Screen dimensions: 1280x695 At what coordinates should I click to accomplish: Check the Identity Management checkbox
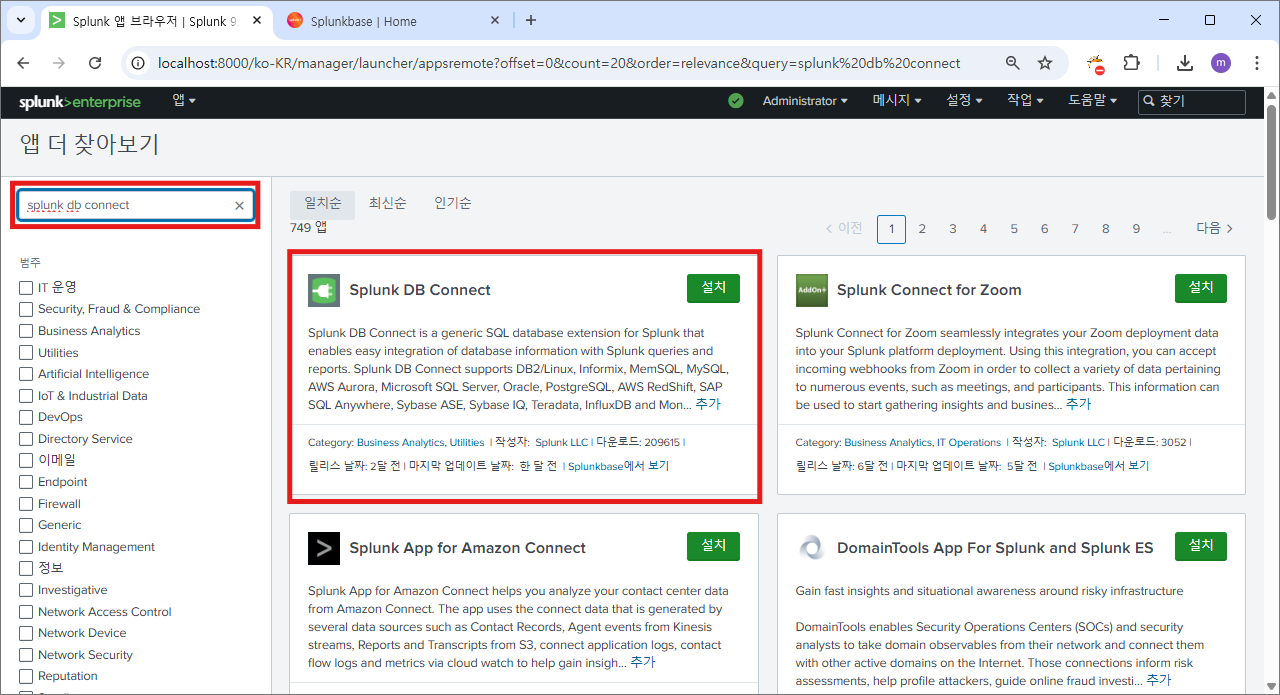(26, 547)
